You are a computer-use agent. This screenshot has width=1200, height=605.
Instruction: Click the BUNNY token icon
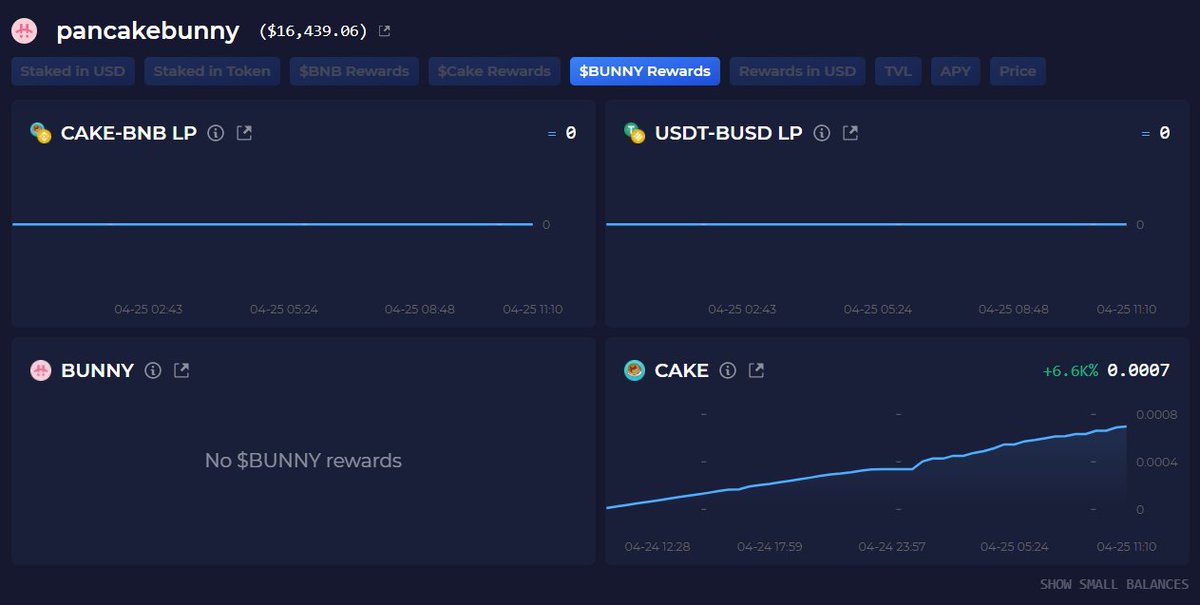[x=40, y=370]
